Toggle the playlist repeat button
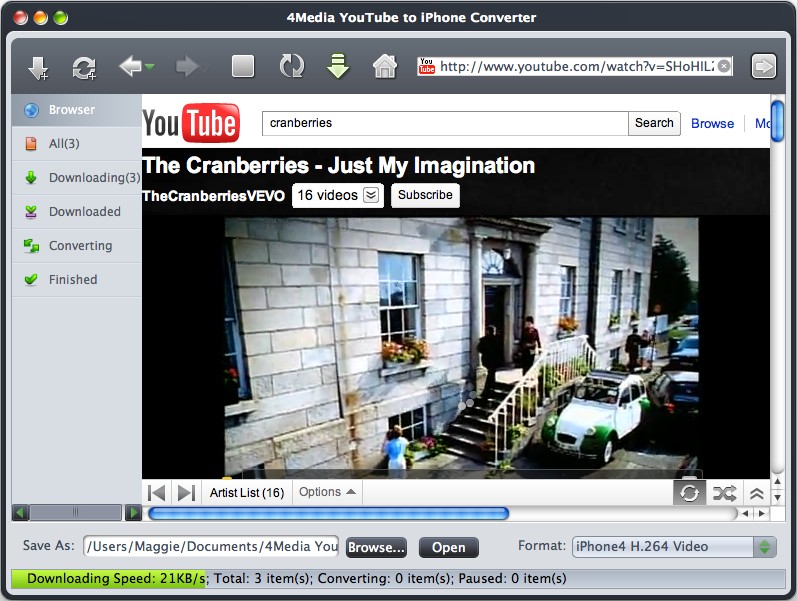The width and height of the screenshot is (797, 601). coord(689,493)
